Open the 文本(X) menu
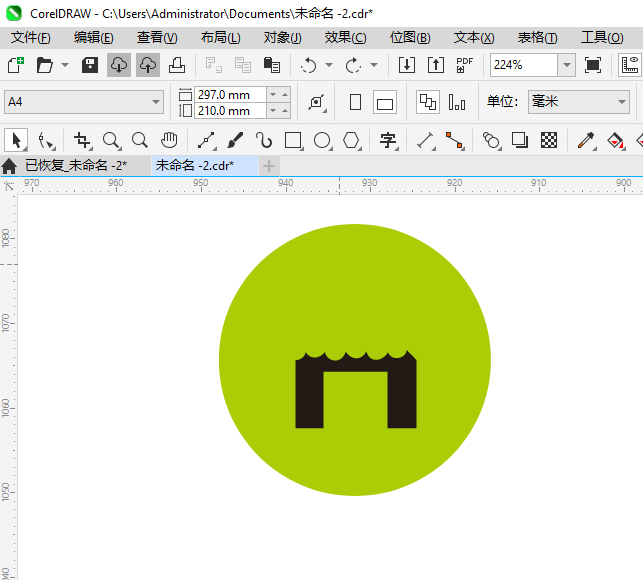The height and width of the screenshot is (580, 643). pyautogui.click(x=474, y=38)
